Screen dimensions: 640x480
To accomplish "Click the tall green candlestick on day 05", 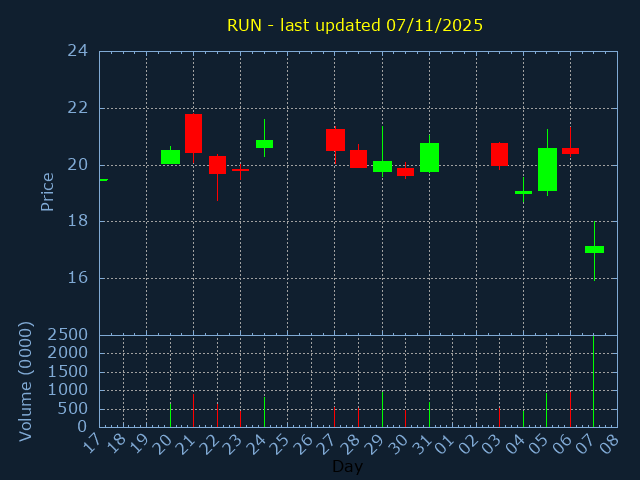I will [x=547, y=169].
